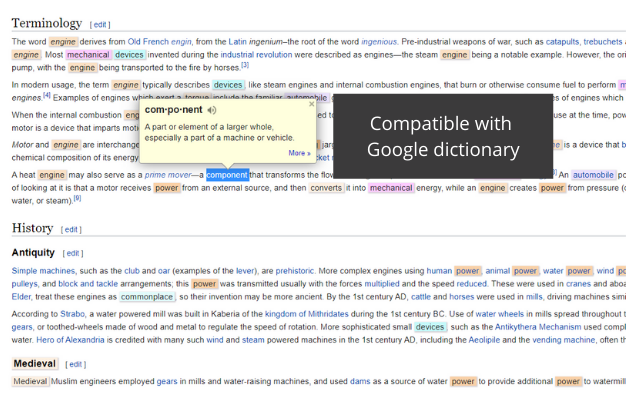The height and width of the screenshot is (400, 640).
Task: Open the trebuchets link
Action: pyautogui.click(x=603, y=42)
